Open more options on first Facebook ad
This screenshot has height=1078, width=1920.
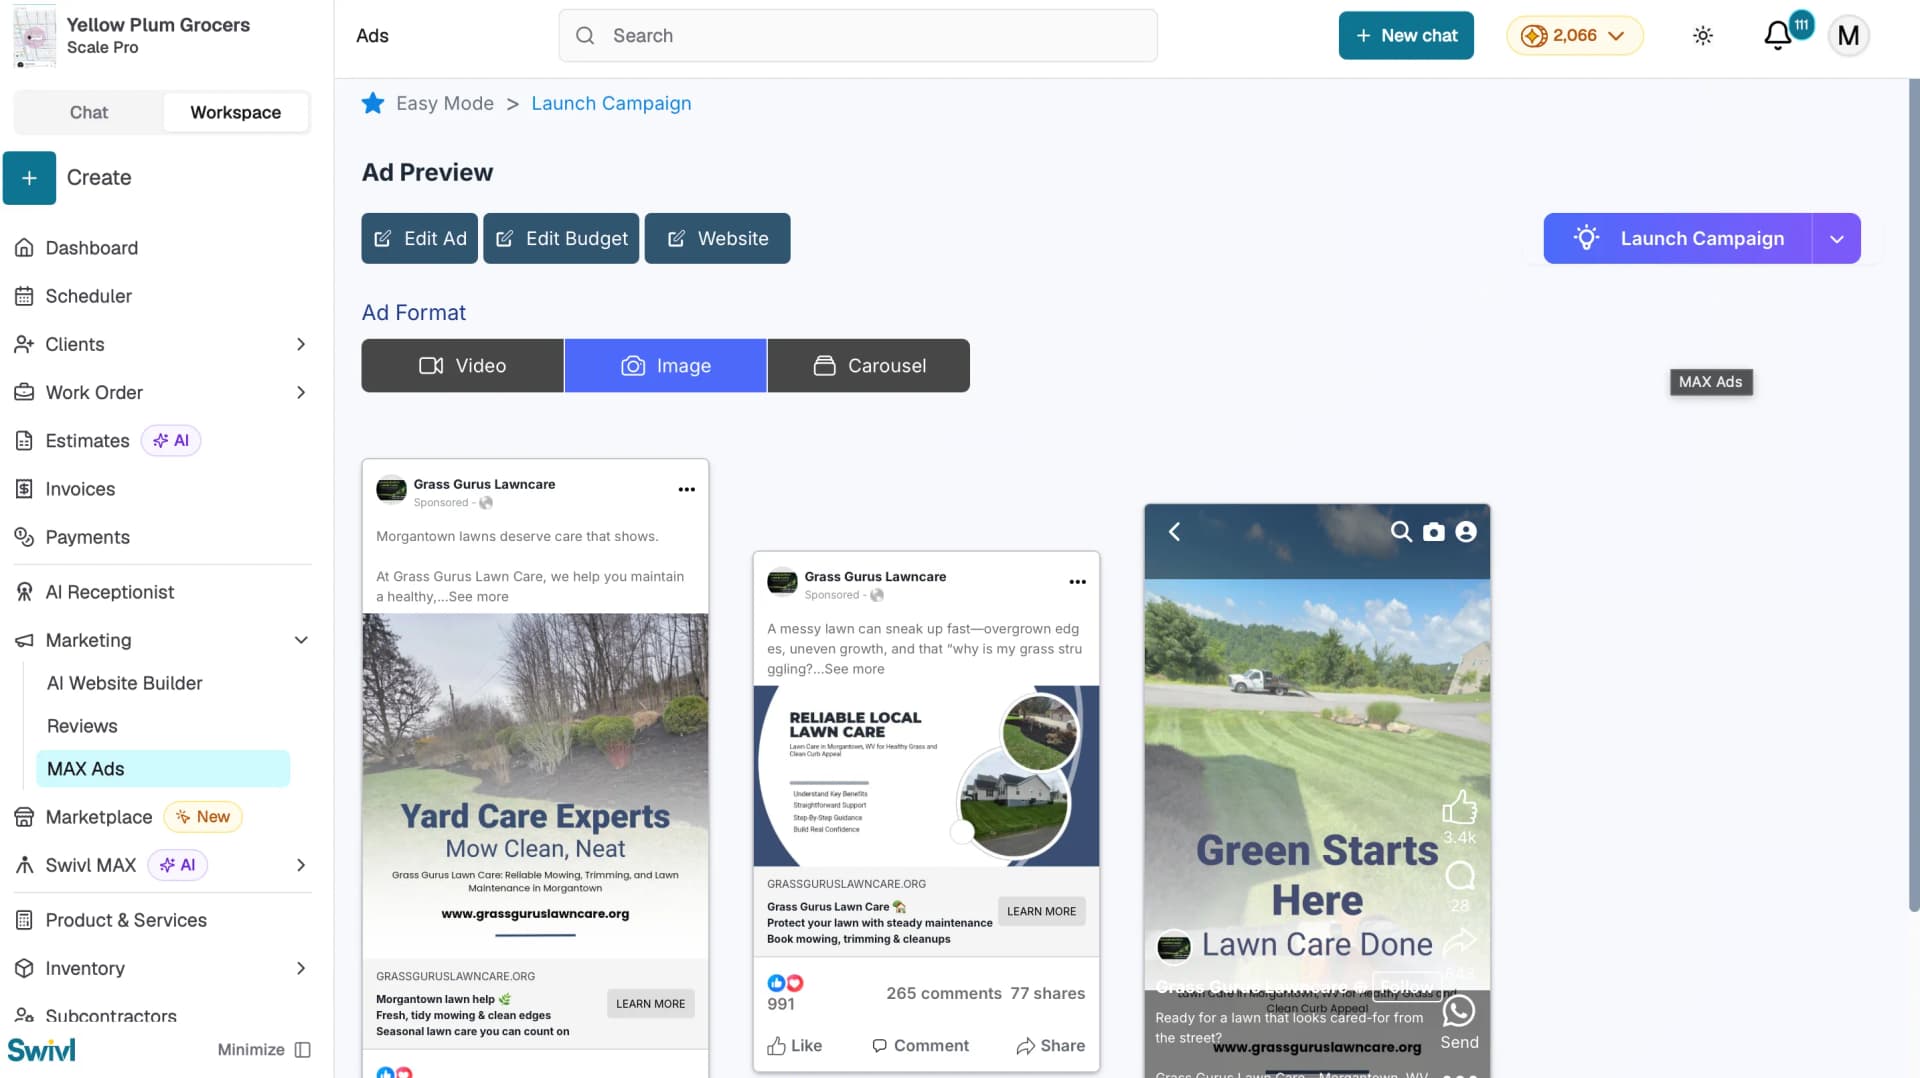(687, 490)
